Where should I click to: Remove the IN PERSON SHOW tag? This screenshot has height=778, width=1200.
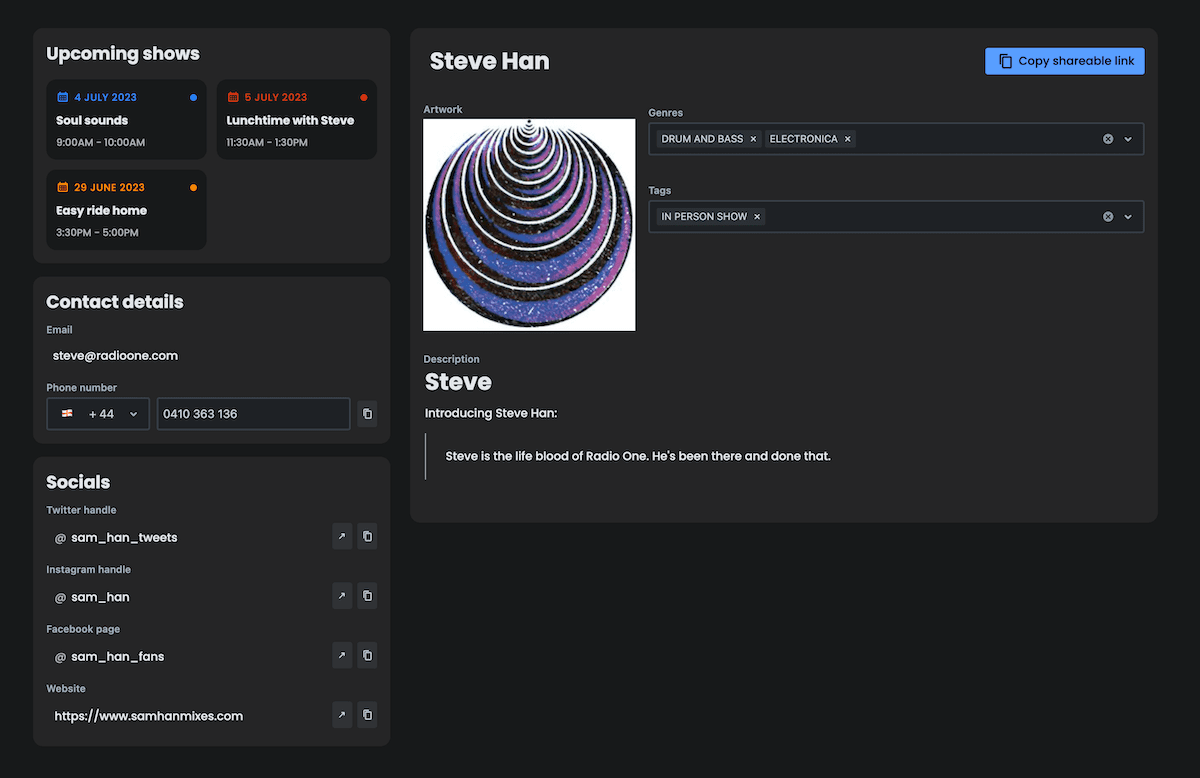point(757,216)
